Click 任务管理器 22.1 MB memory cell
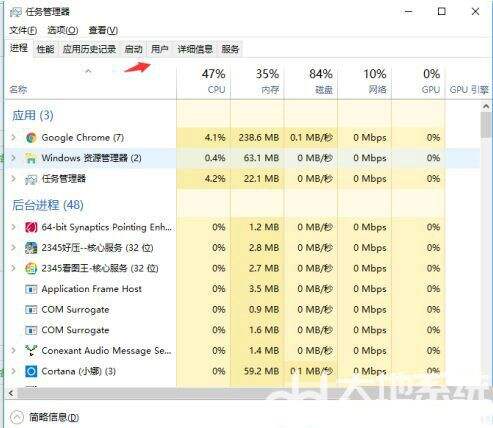The image size is (493, 428). point(257,179)
